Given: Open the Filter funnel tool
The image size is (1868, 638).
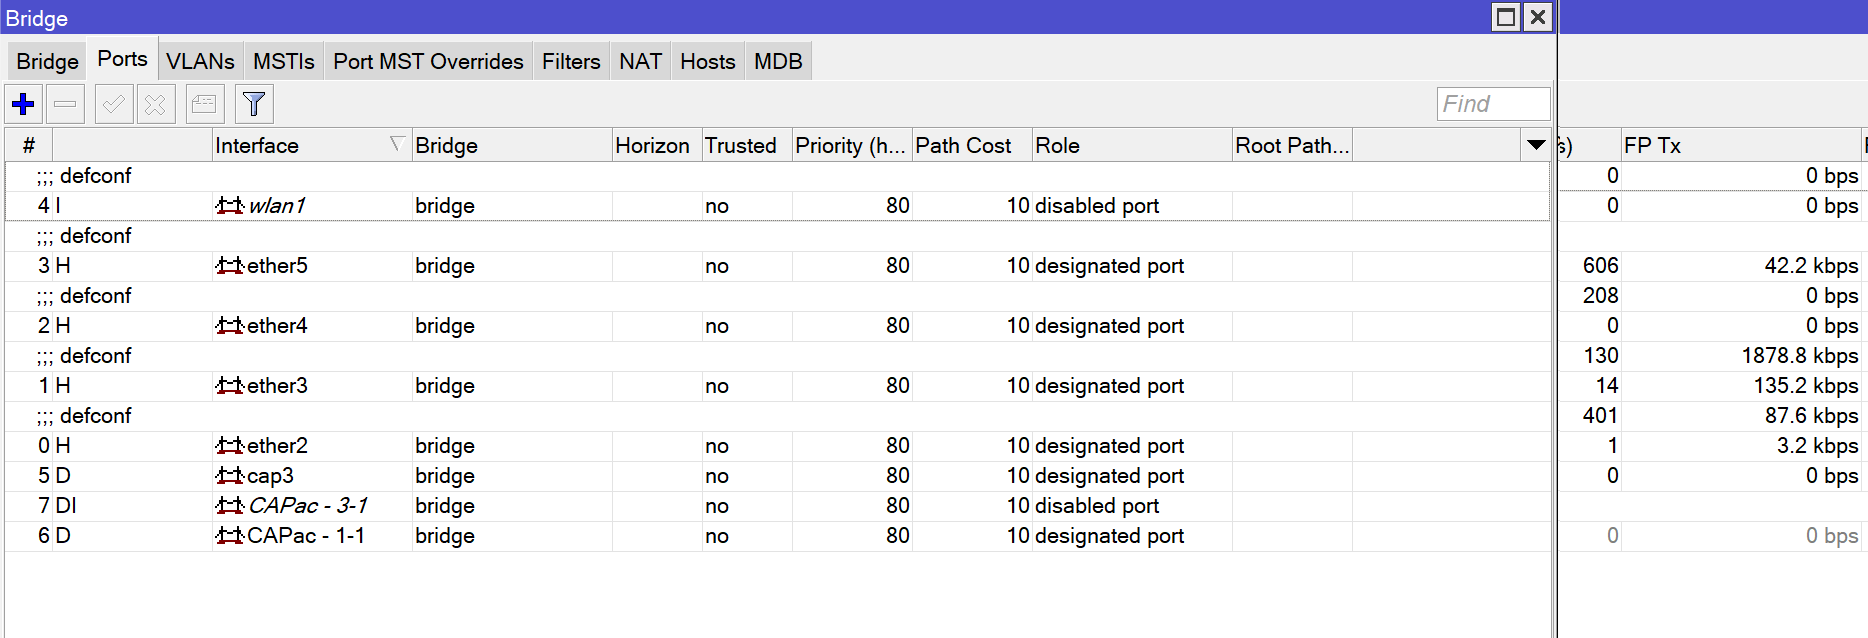Looking at the screenshot, I should [x=254, y=104].
